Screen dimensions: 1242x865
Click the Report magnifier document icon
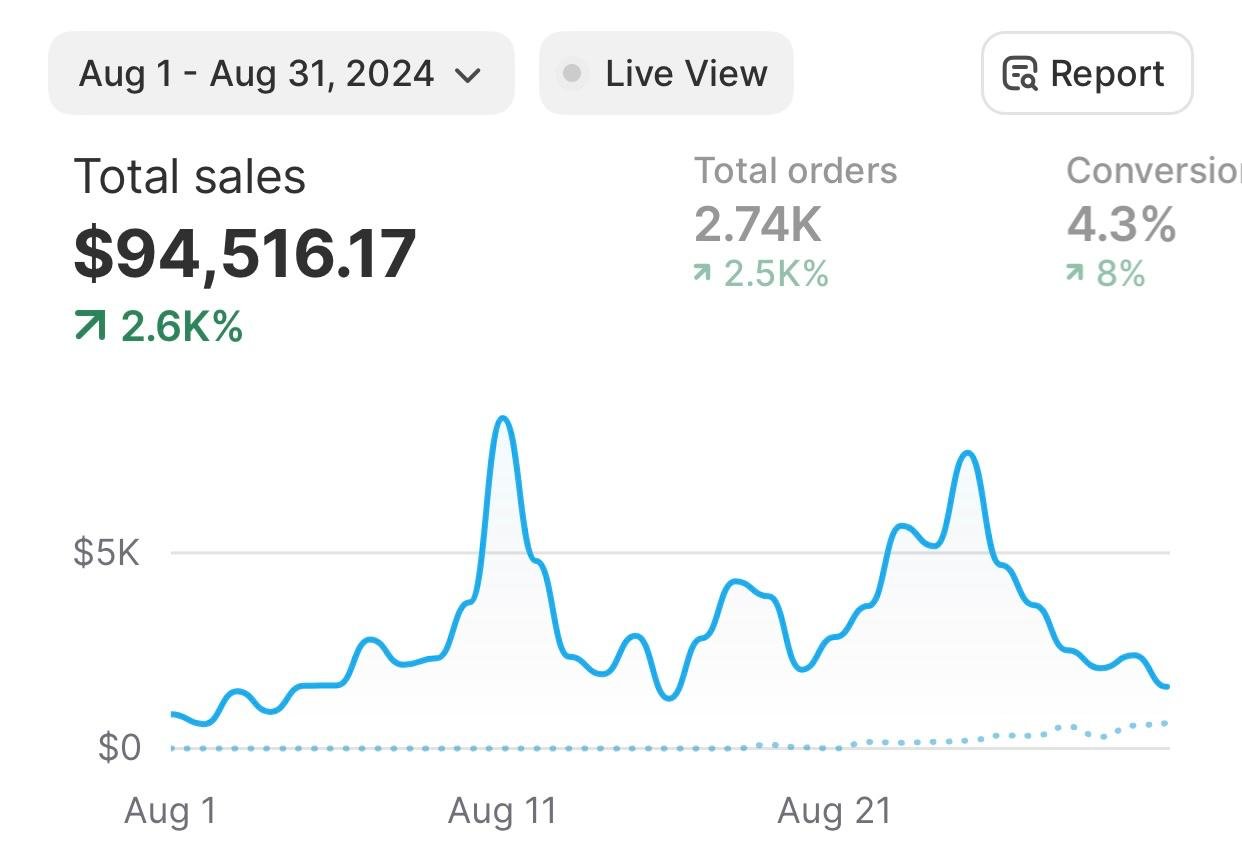1020,75
